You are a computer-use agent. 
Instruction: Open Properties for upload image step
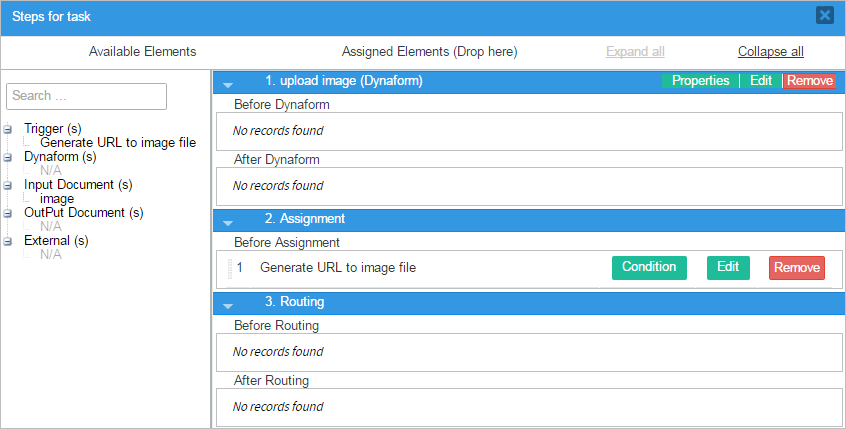[700, 81]
